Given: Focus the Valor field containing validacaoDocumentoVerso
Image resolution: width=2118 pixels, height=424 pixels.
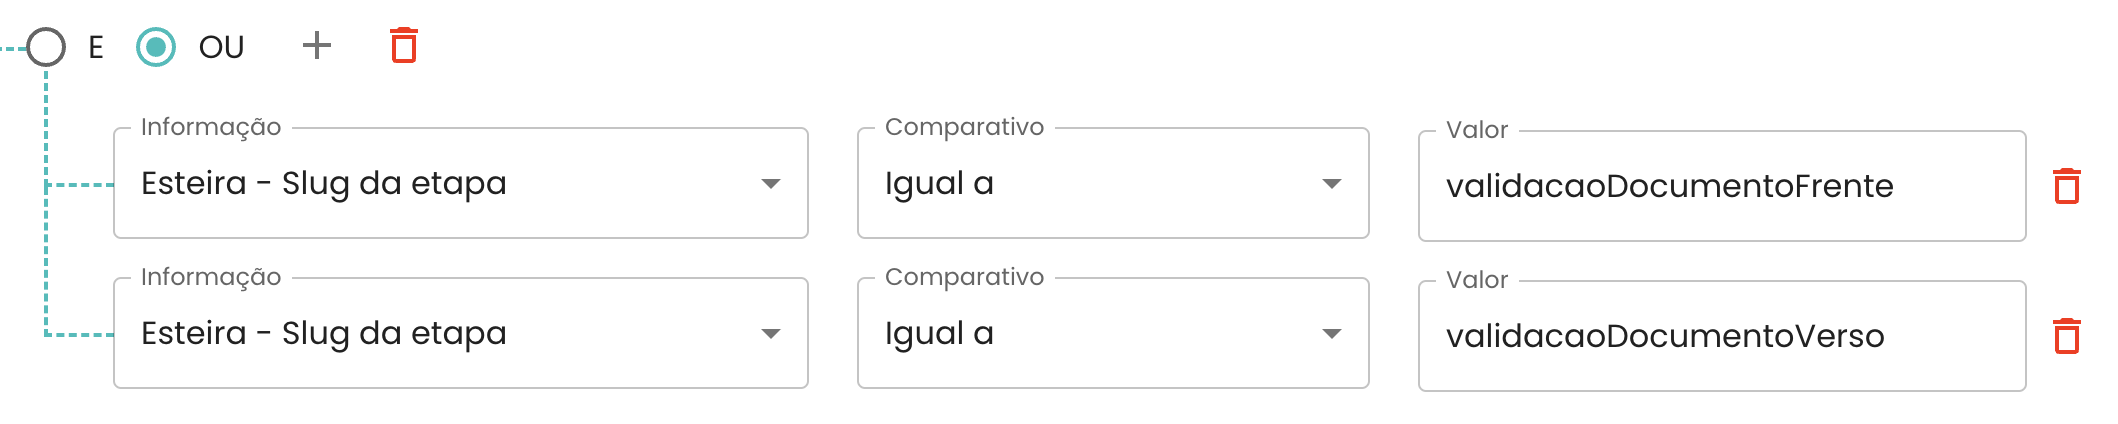Looking at the screenshot, I should pyautogui.click(x=1720, y=337).
